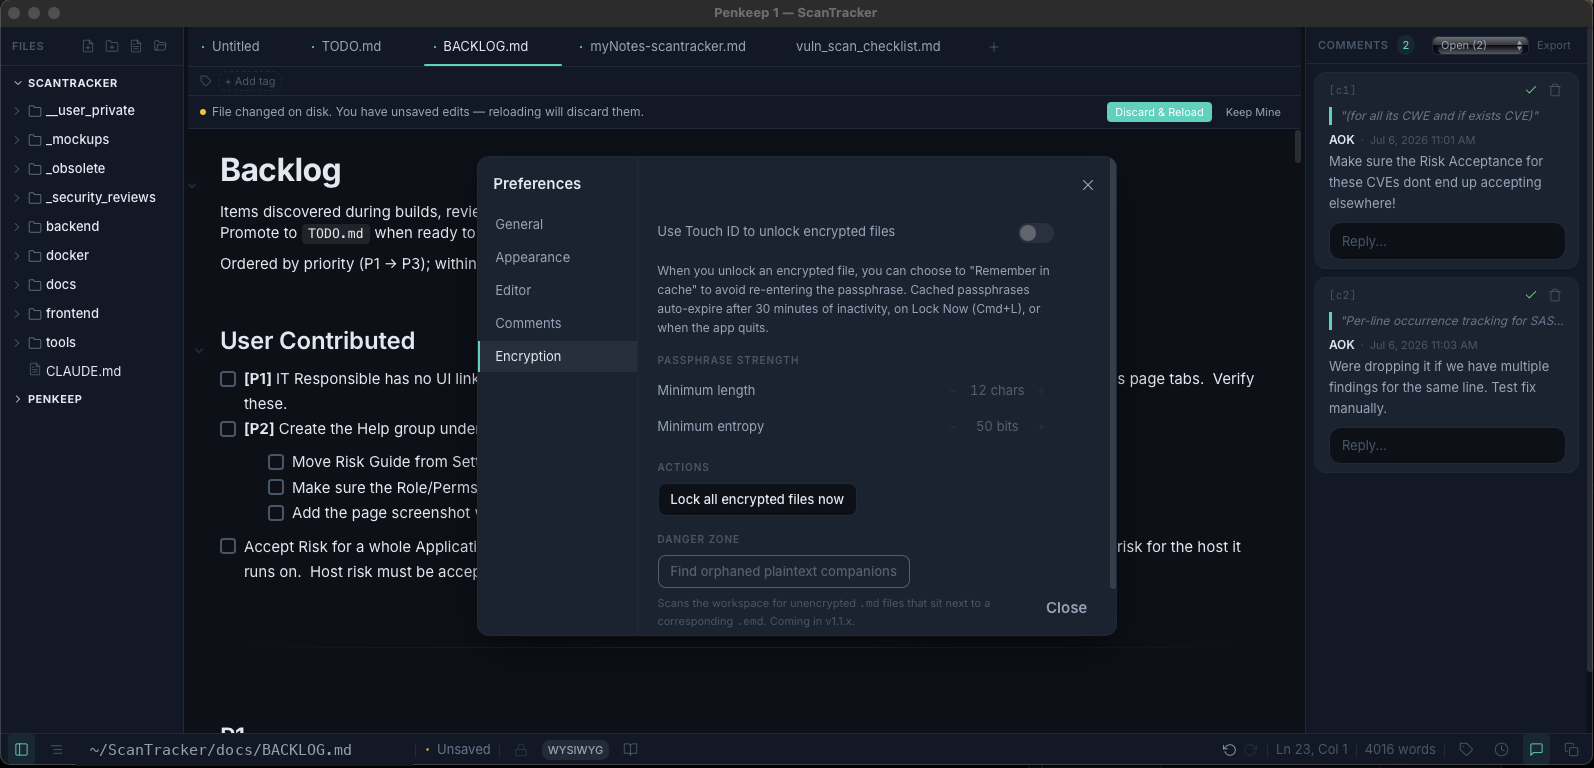
Task: Open CLAUDE.md in file tree
Action: pyautogui.click(x=83, y=371)
